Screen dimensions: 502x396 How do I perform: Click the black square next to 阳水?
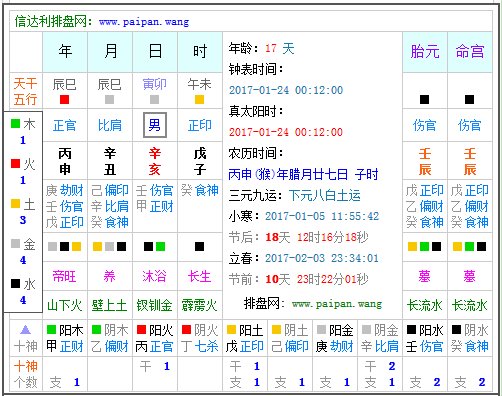coord(411,330)
